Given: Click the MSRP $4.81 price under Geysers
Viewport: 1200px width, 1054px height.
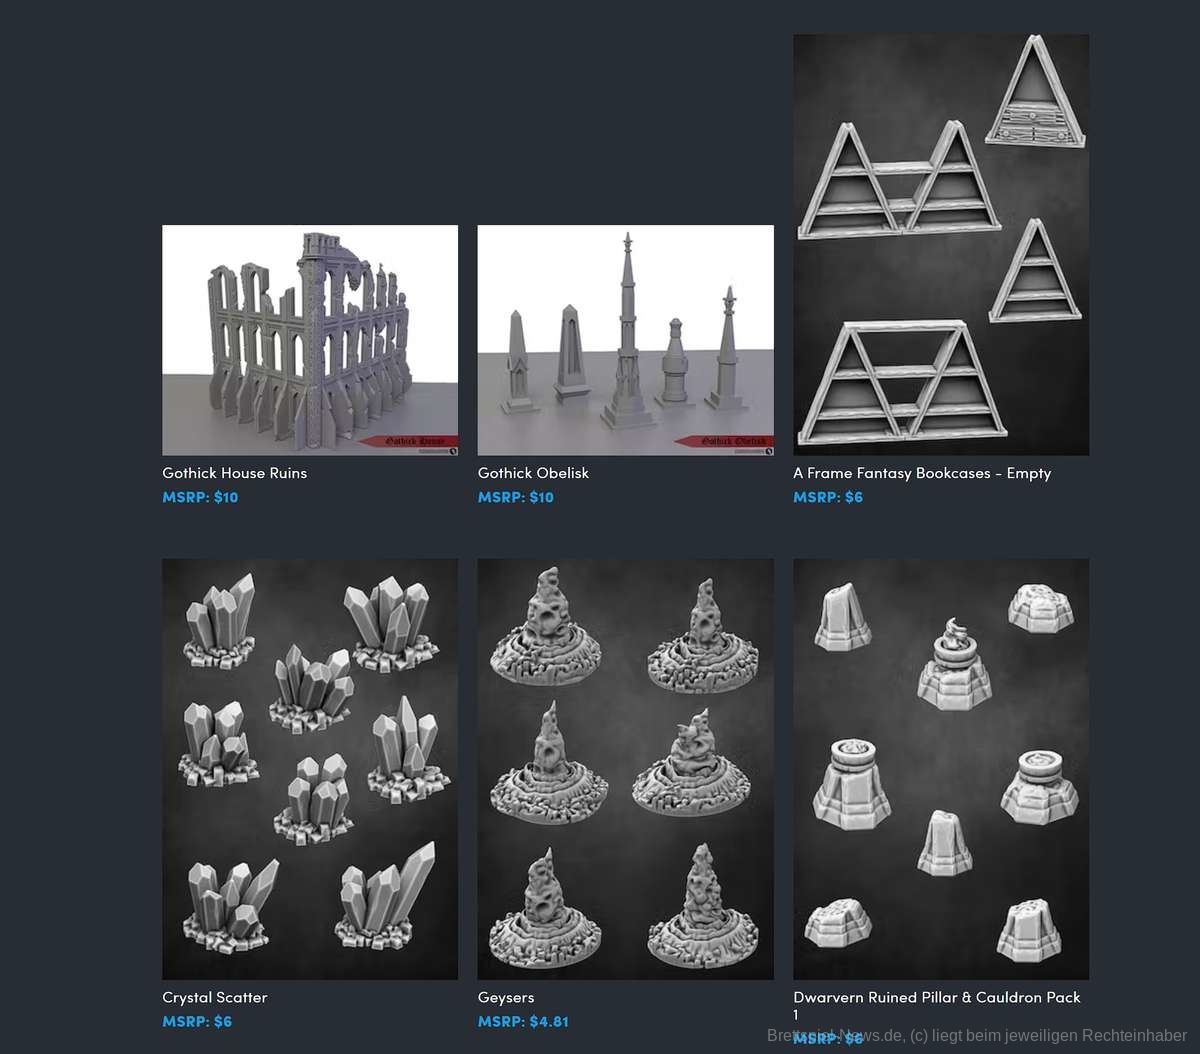Looking at the screenshot, I should [523, 1021].
